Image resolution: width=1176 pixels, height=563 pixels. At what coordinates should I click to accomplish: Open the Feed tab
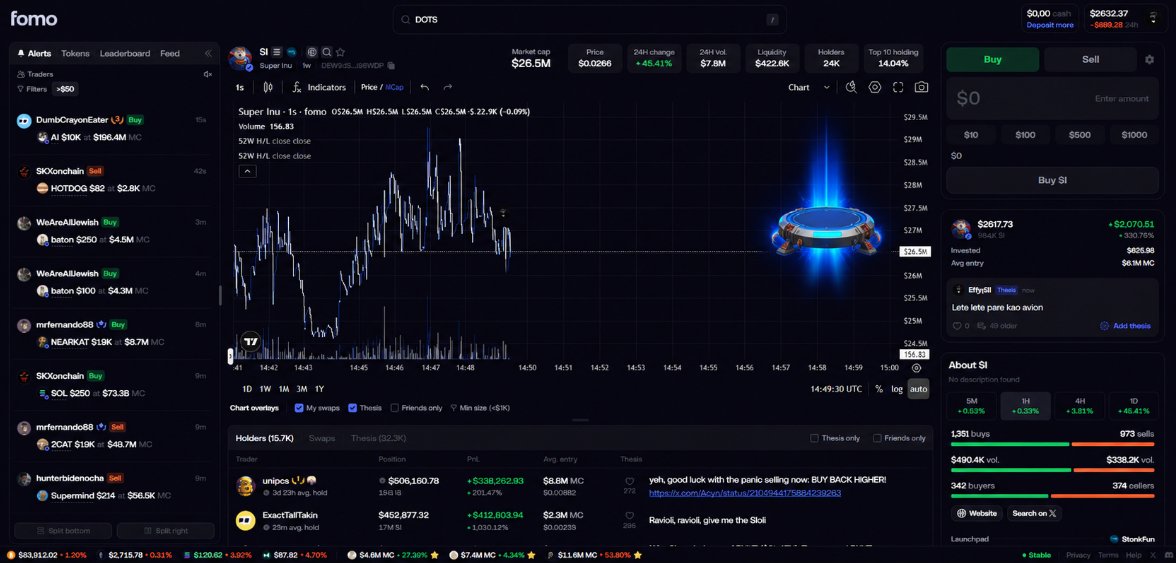170,53
